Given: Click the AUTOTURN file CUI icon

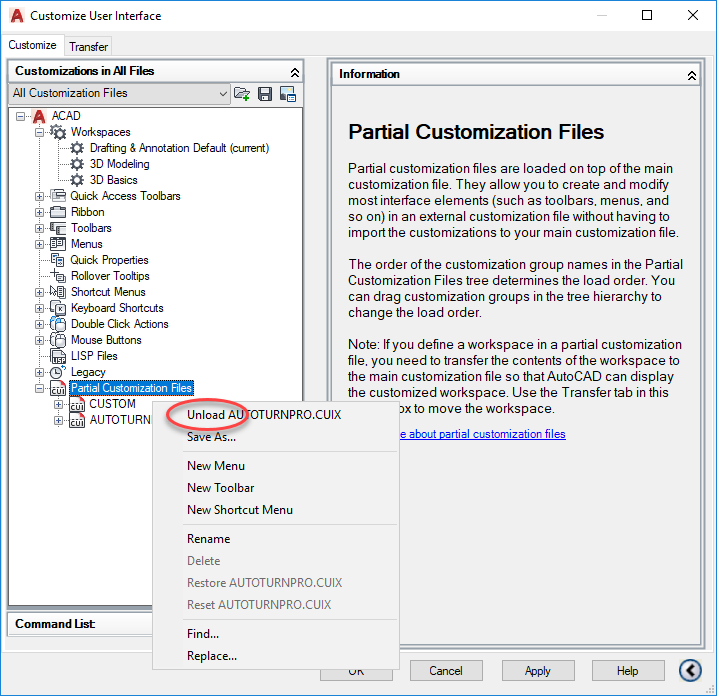Looking at the screenshot, I should pyautogui.click(x=77, y=420).
